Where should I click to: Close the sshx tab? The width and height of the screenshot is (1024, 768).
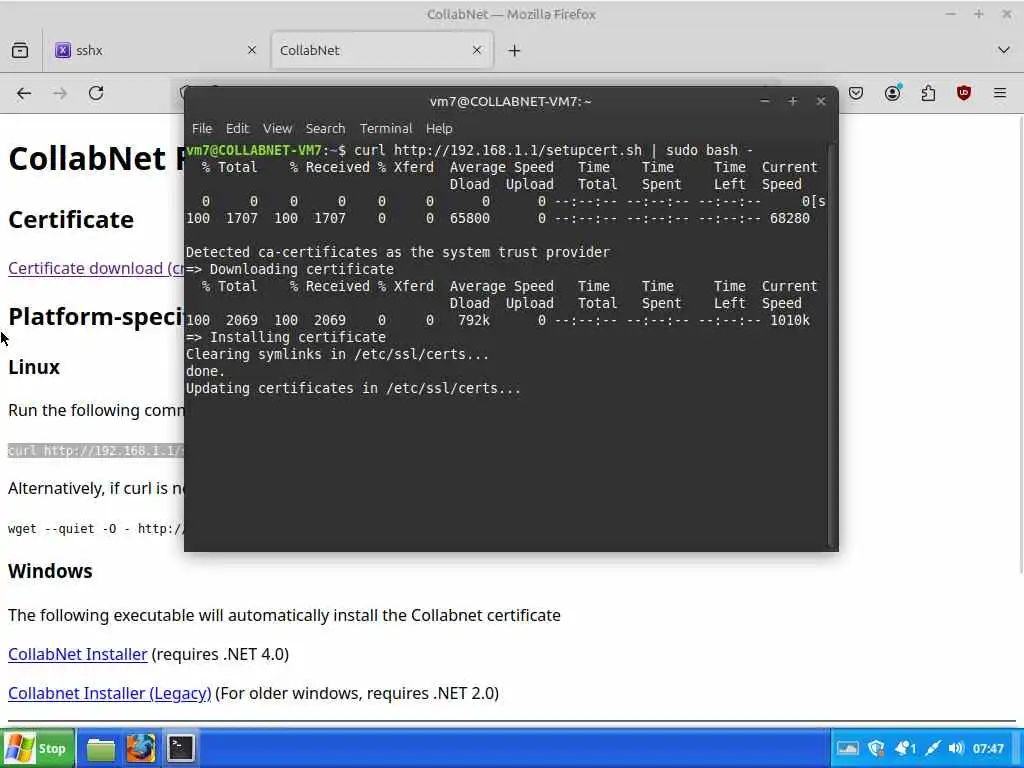pos(252,50)
